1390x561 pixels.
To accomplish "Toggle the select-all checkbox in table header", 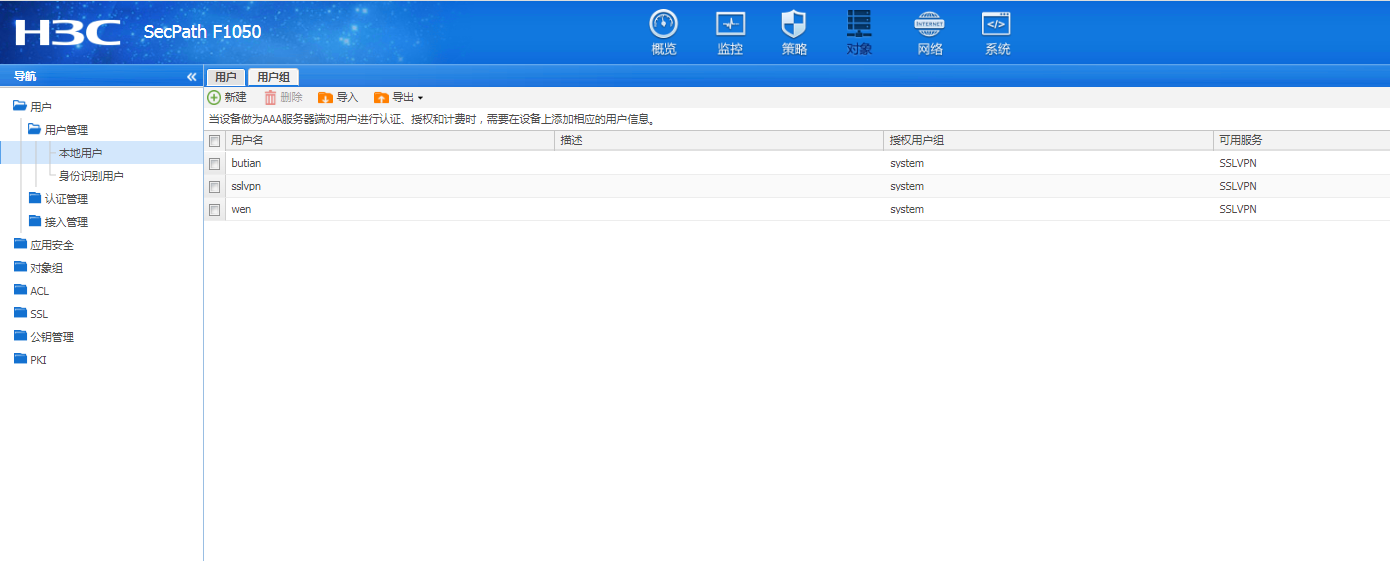I will [214, 141].
